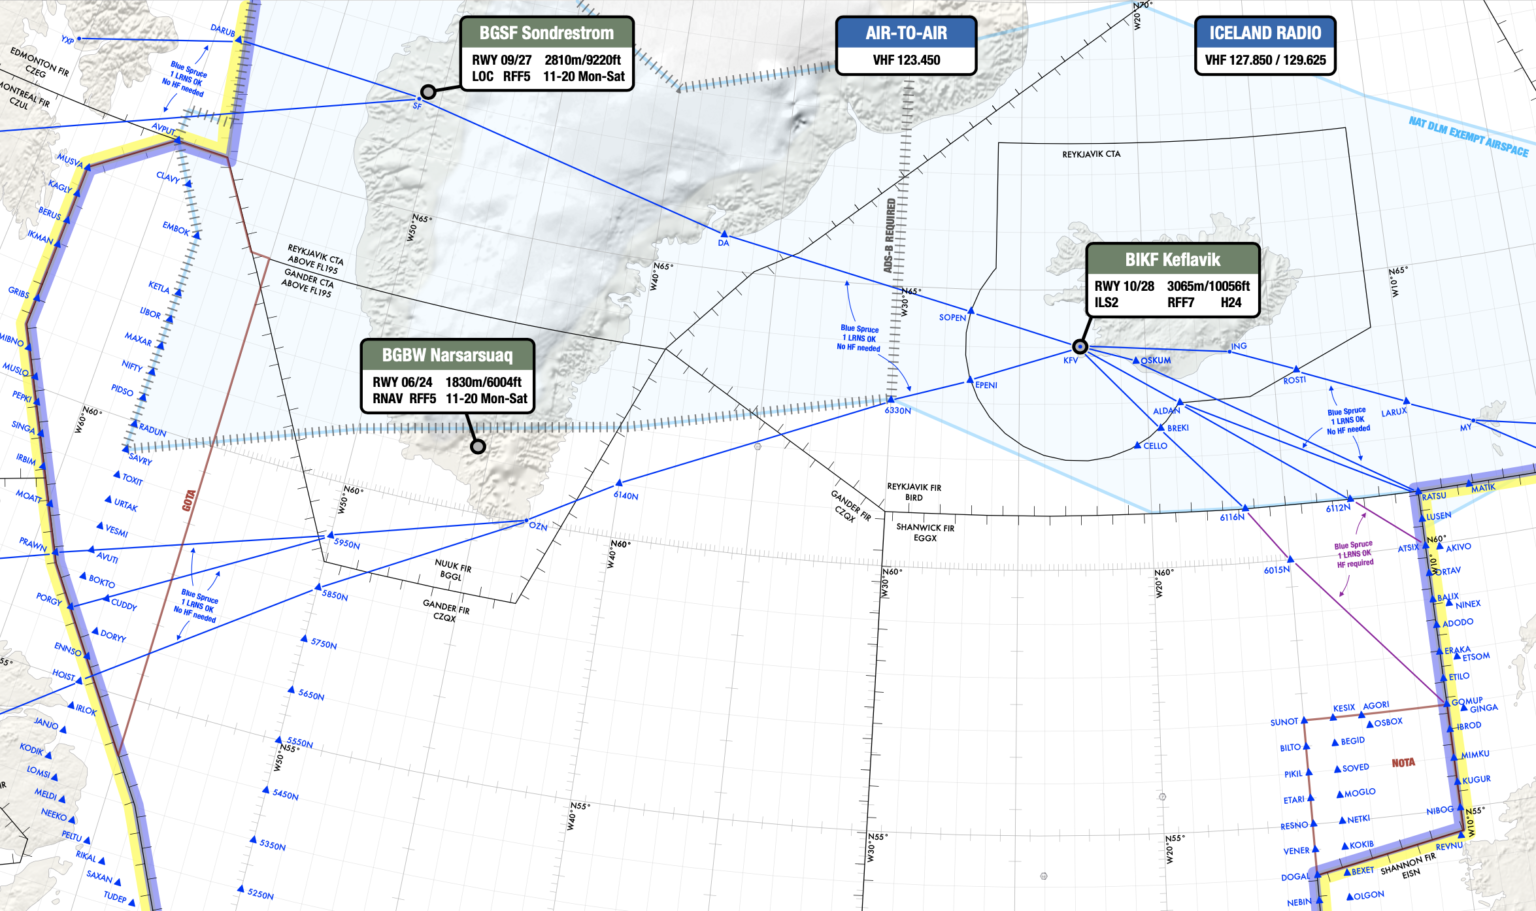Click the BREKI waypoint triangle

pyautogui.click(x=1162, y=426)
